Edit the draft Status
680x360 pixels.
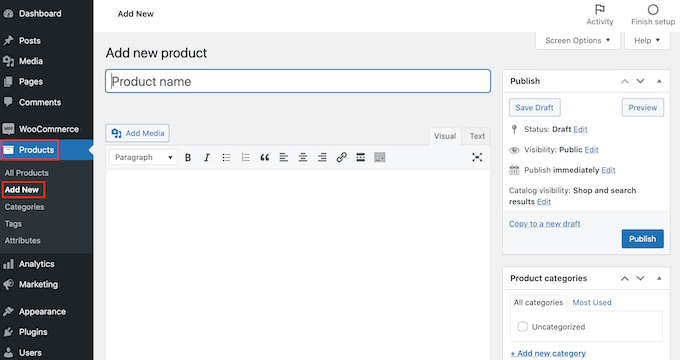(x=580, y=129)
